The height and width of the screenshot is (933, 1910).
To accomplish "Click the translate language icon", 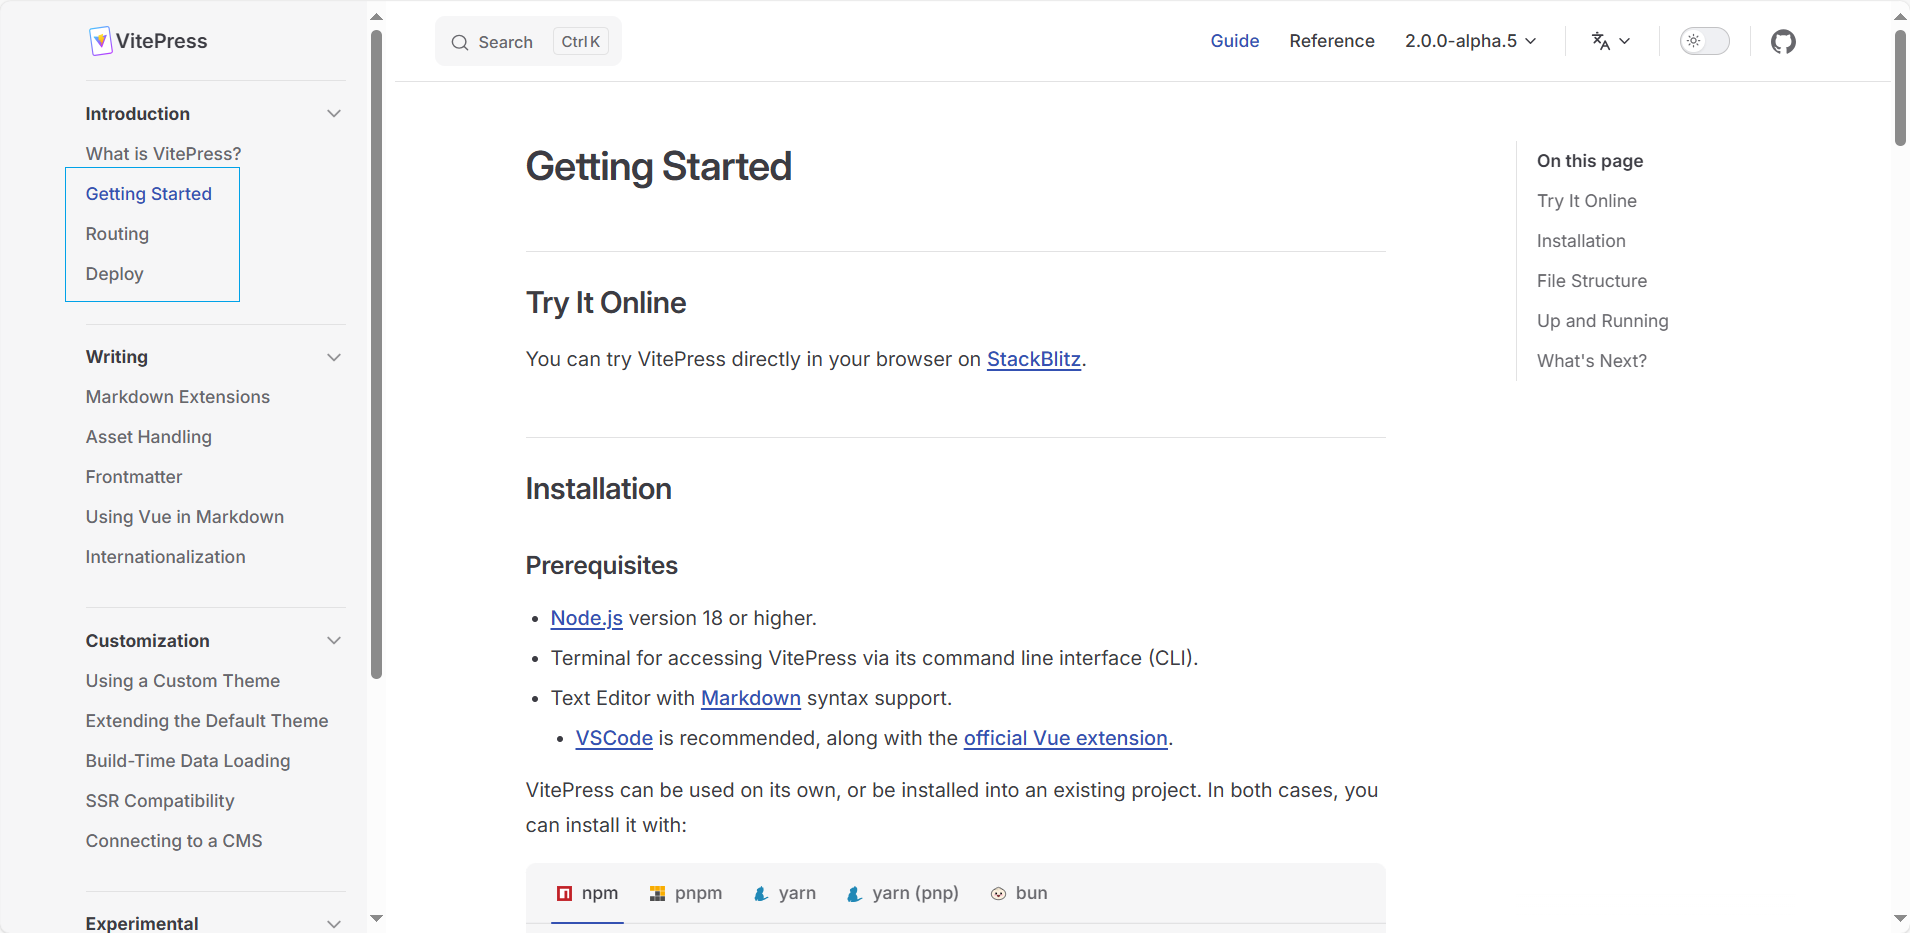I will coord(1601,41).
